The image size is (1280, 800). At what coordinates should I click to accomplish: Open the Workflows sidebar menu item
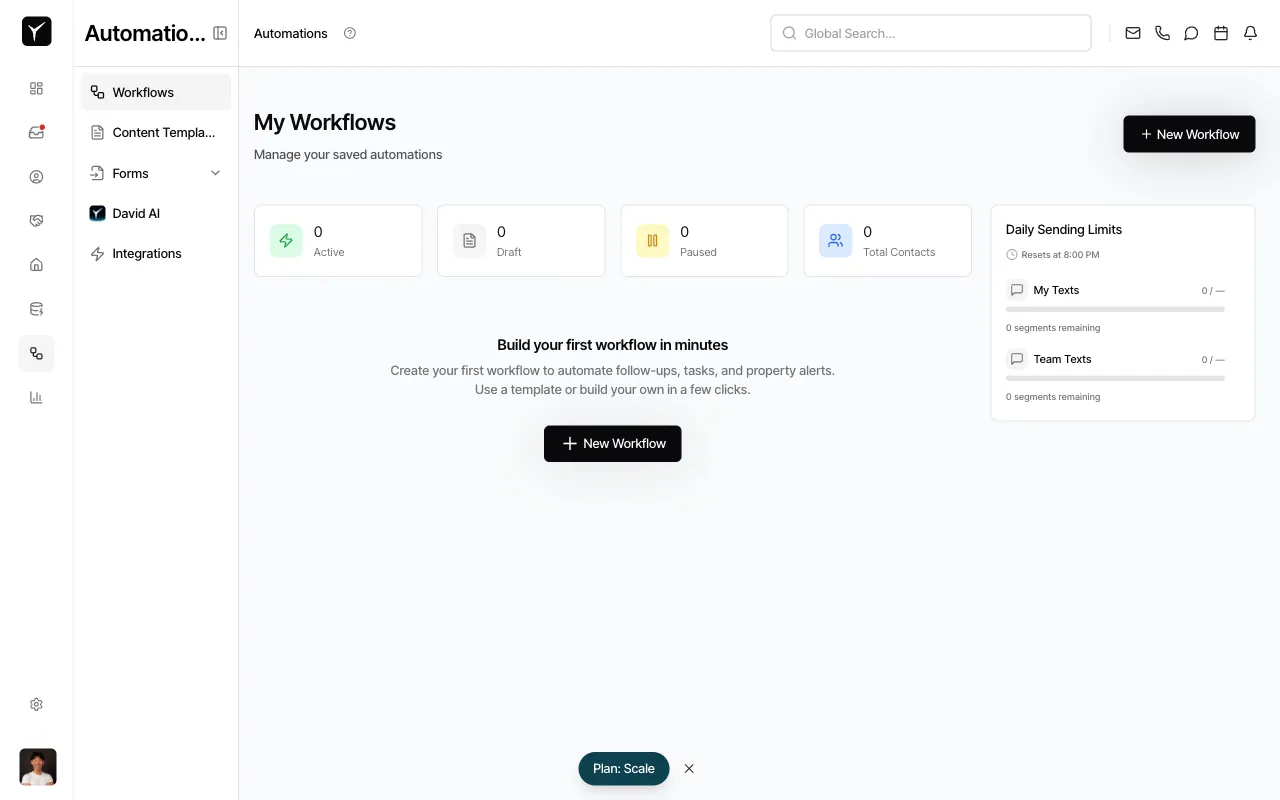coord(143,92)
